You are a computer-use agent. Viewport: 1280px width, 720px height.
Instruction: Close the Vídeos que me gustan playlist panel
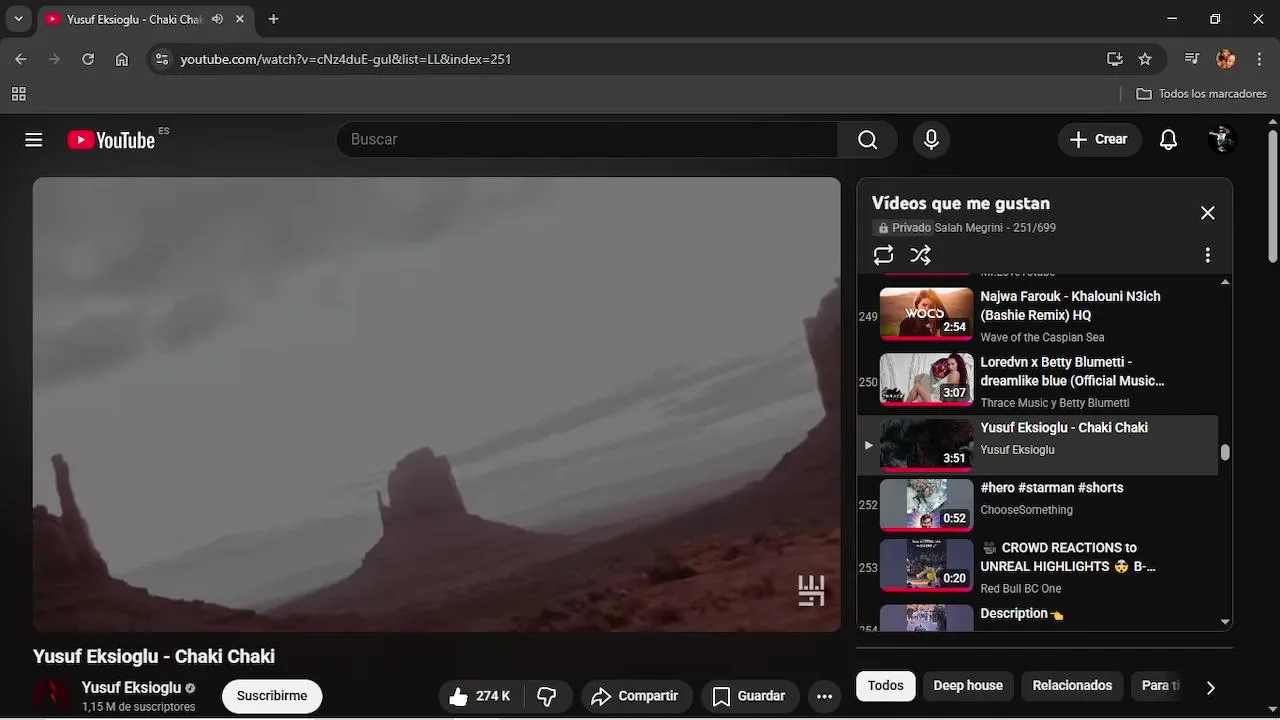tap(1207, 213)
